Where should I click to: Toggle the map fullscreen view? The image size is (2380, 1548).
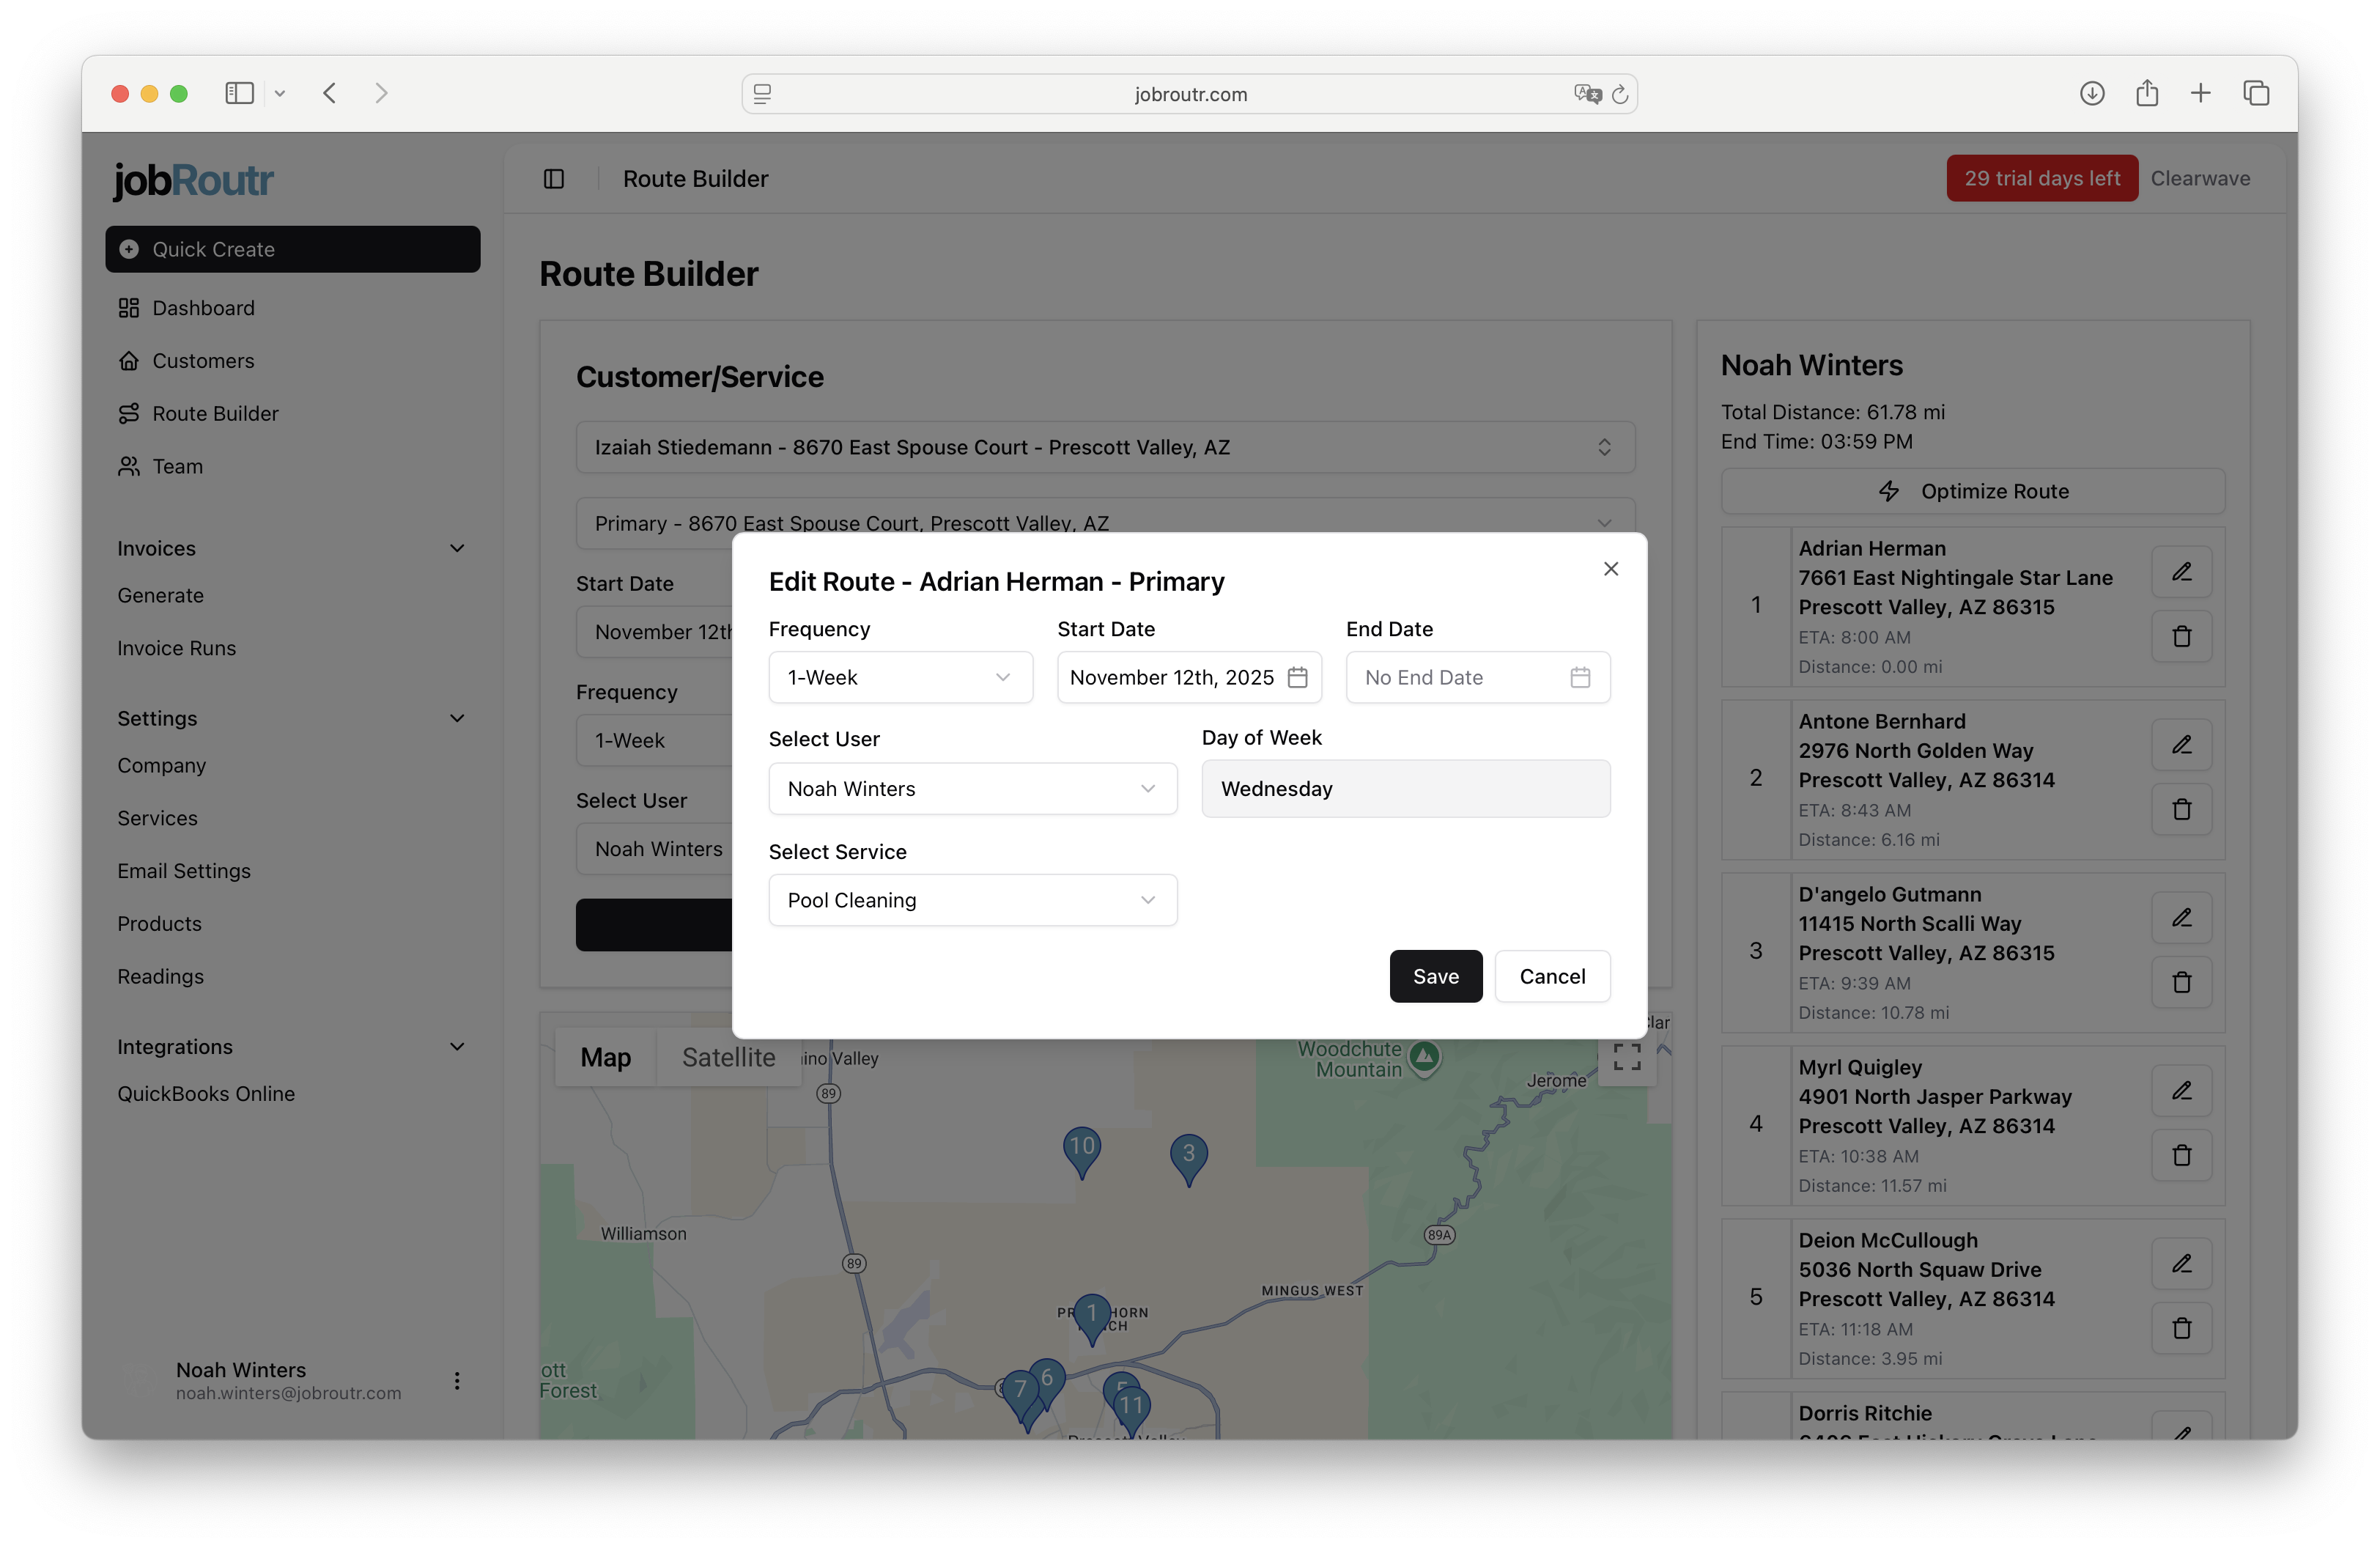pos(1627,1056)
